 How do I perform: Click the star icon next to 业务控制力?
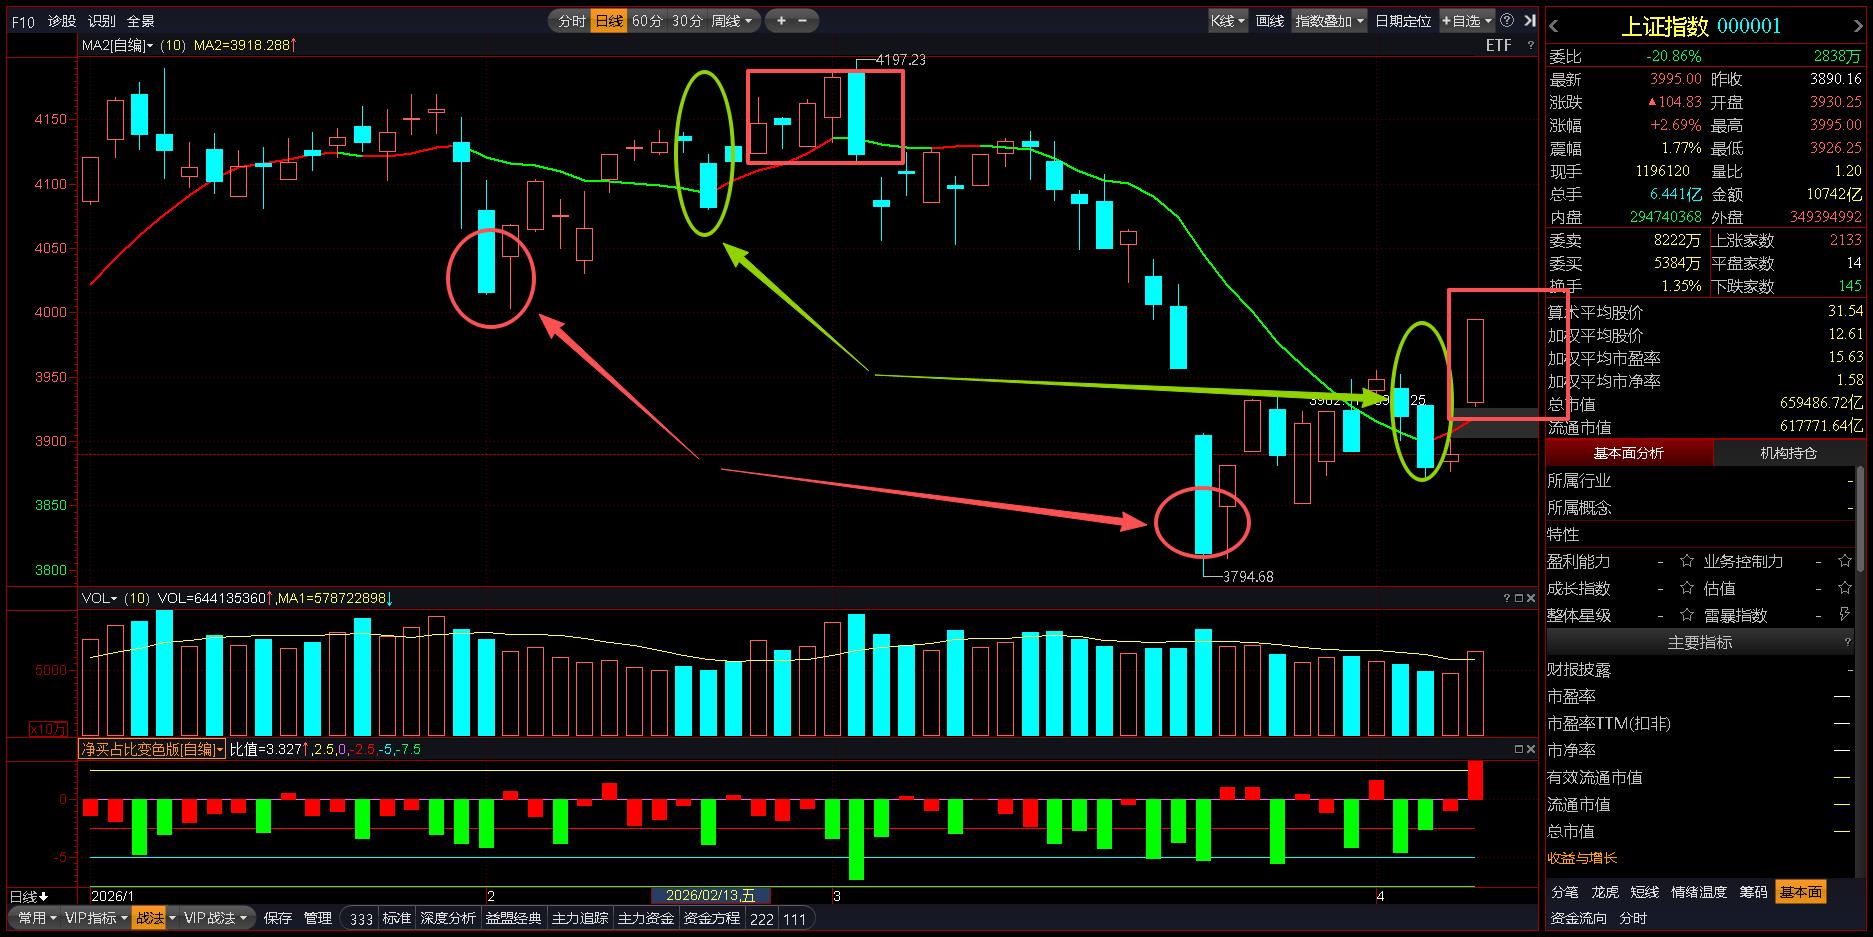click(x=1845, y=561)
